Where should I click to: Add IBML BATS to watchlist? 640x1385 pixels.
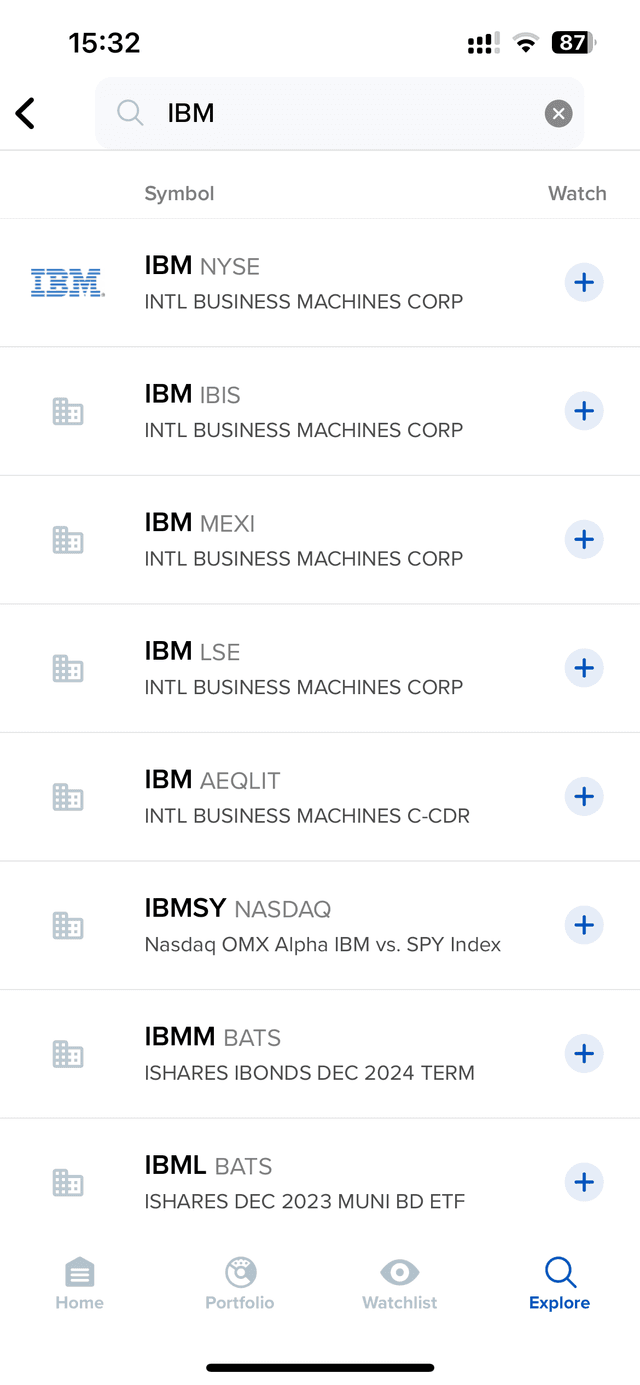point(584,1182)
